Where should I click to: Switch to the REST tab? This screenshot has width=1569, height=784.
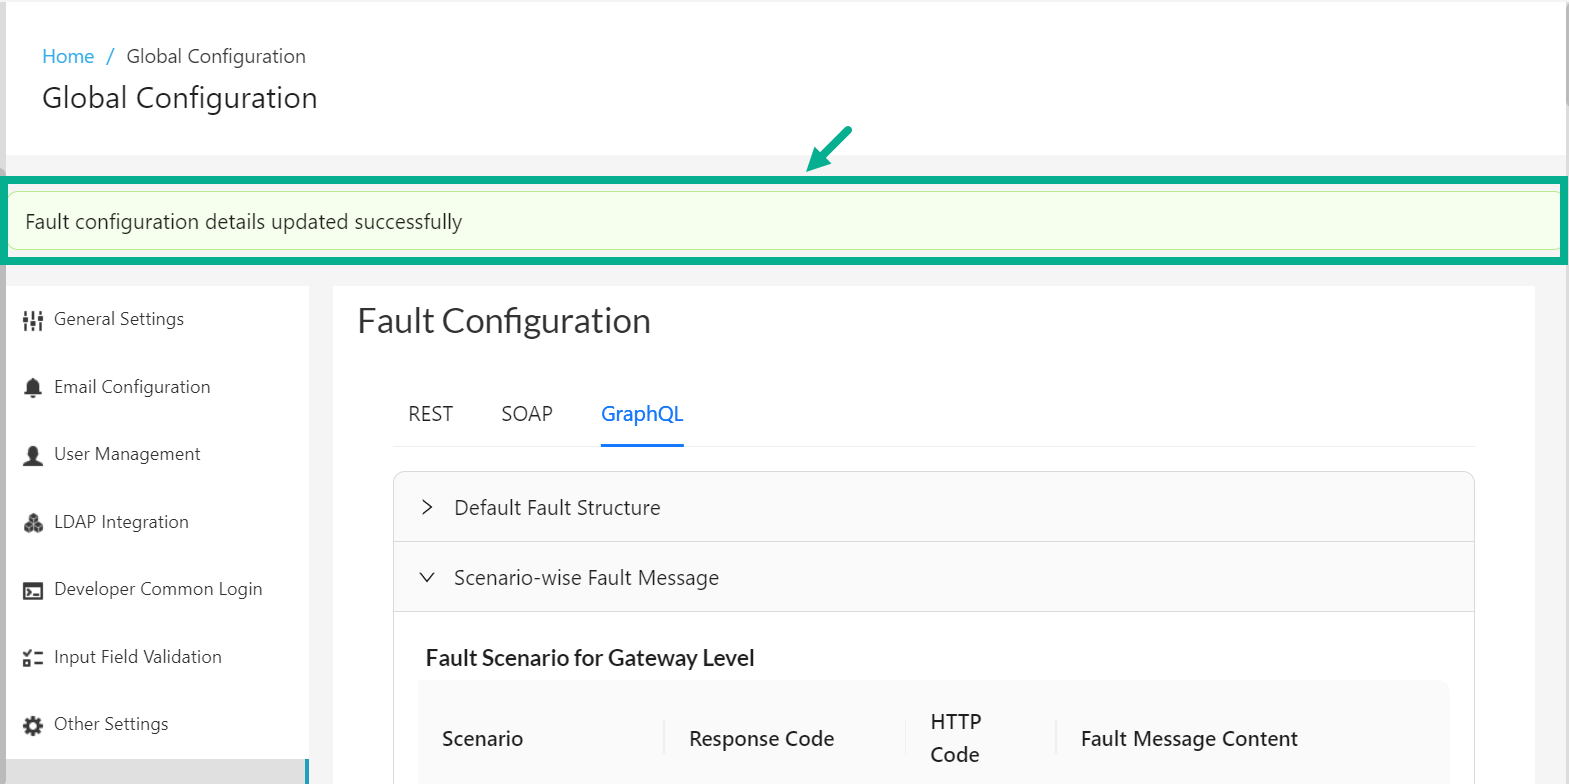coord(430,413)
